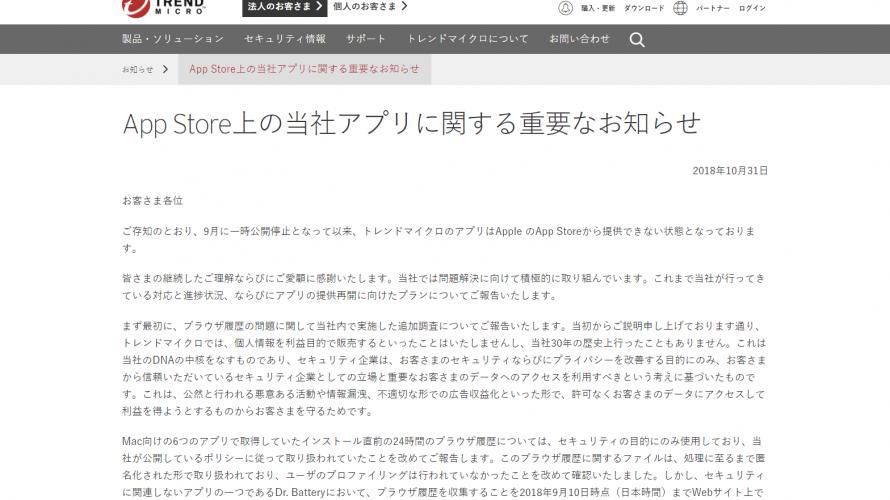Click the paragraph beginning 皆さまの継続した
Screen dimensions: 890x500
coord(443,287)
